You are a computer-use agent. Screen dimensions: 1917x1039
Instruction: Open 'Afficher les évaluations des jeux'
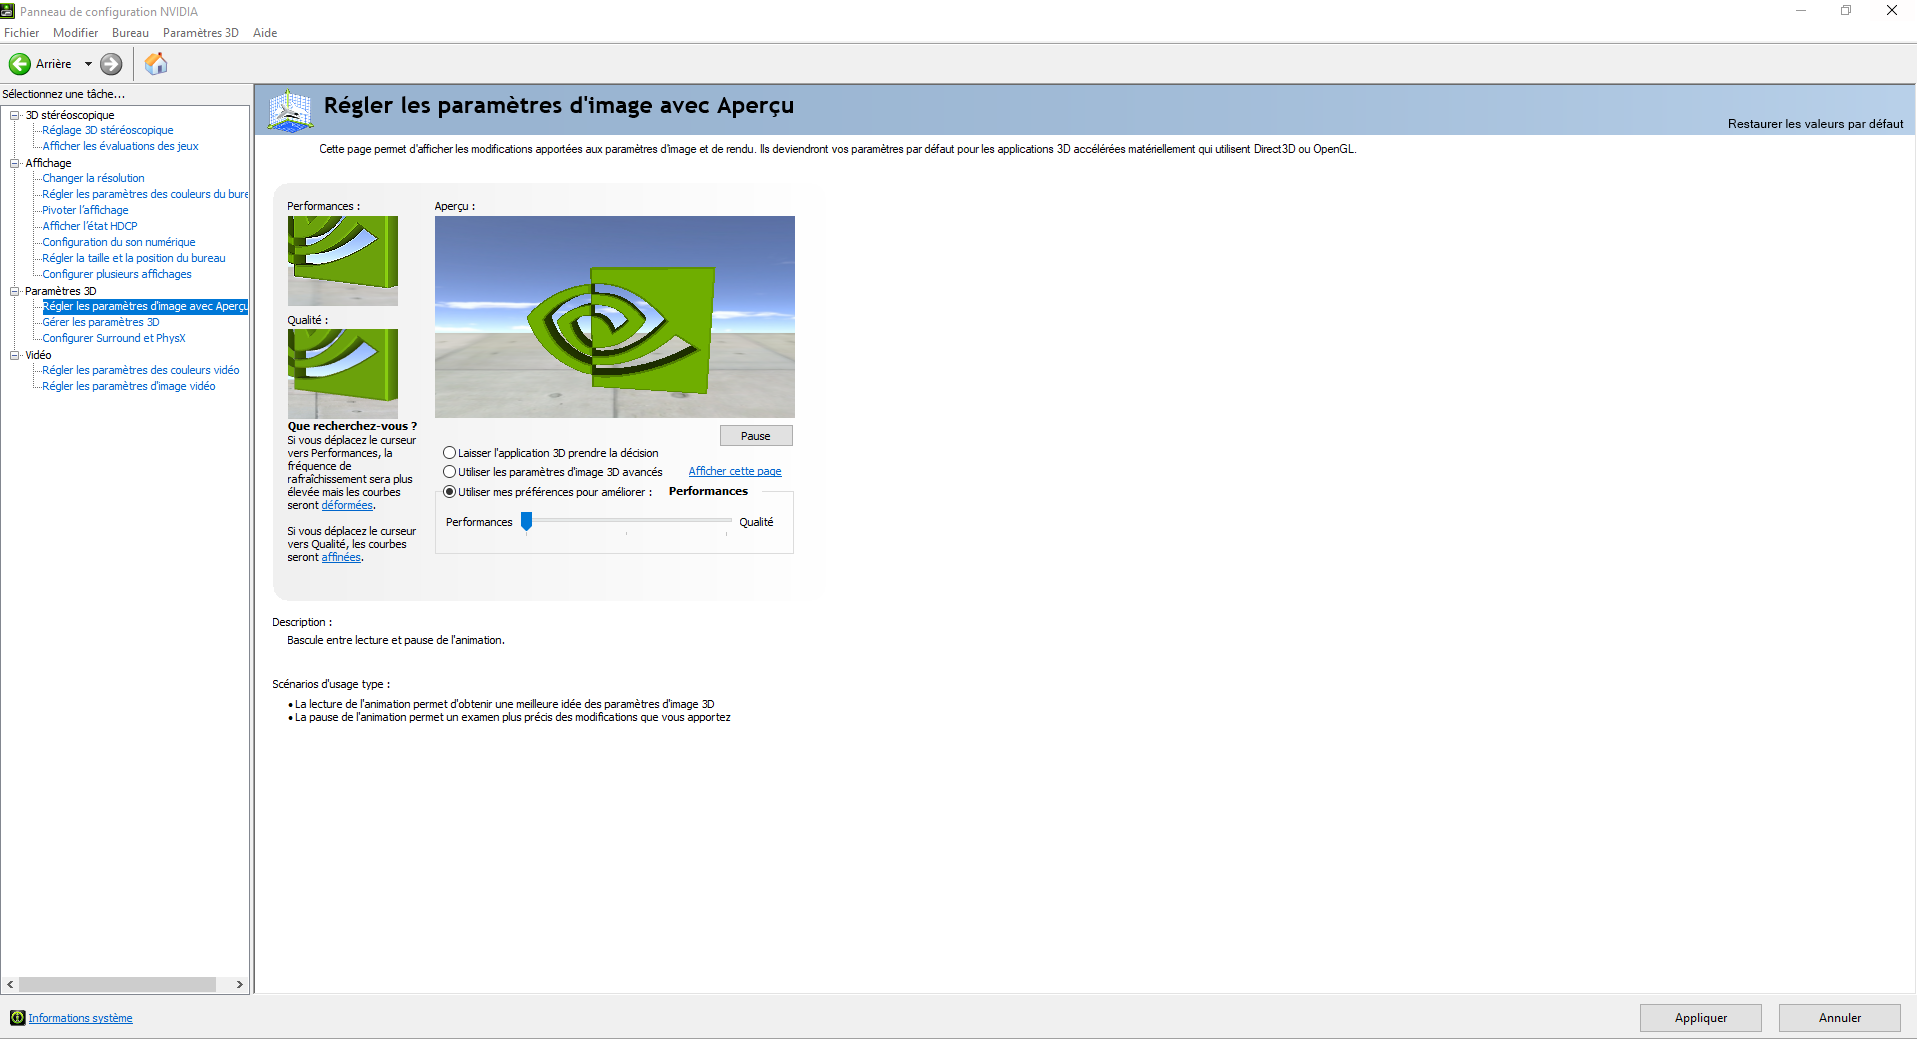click(120, 146)
